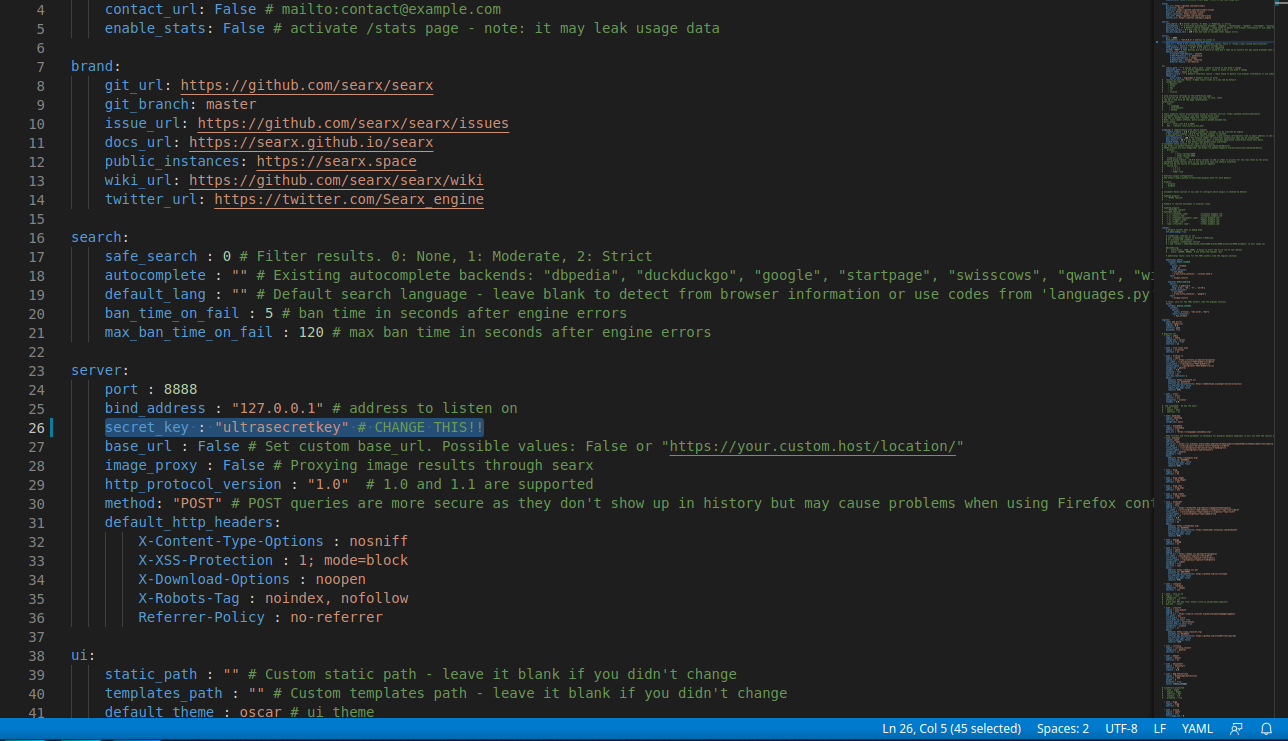Screen dimensions: 1288x741
Task: Open the searx.space public instances link
Action: (x=336, y=162)
